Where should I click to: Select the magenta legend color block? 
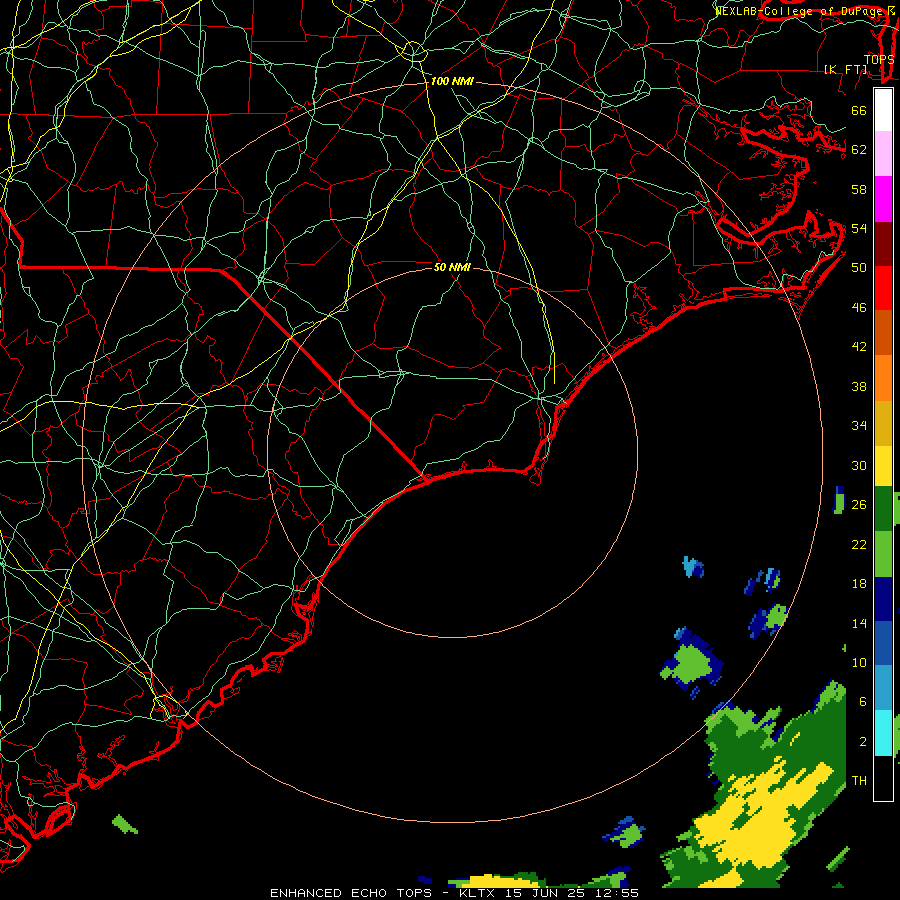click(x=883, y=199)
